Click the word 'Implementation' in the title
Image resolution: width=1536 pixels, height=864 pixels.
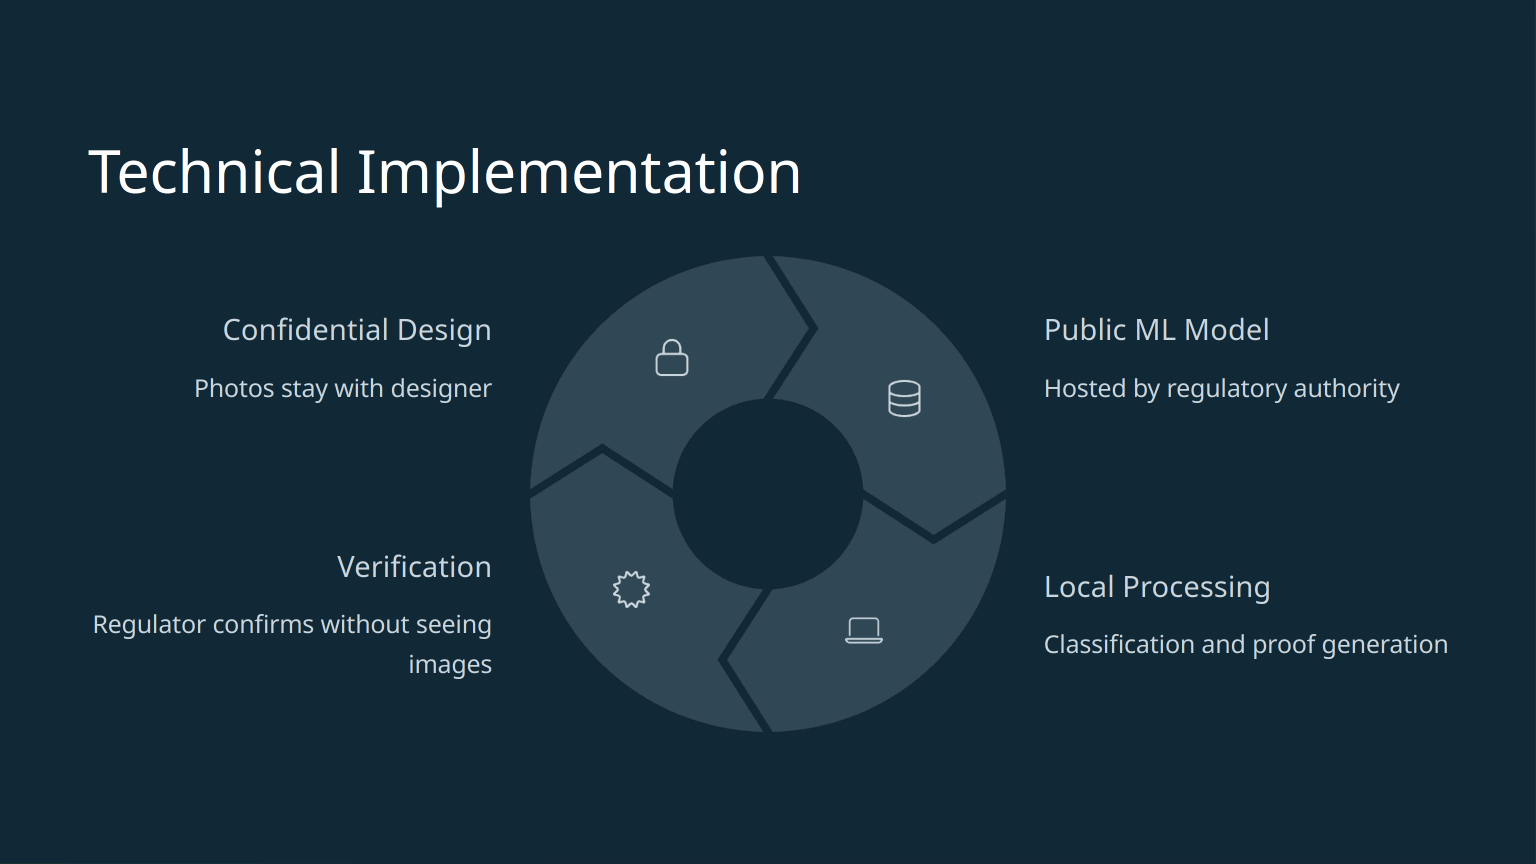tap(578, 172)
